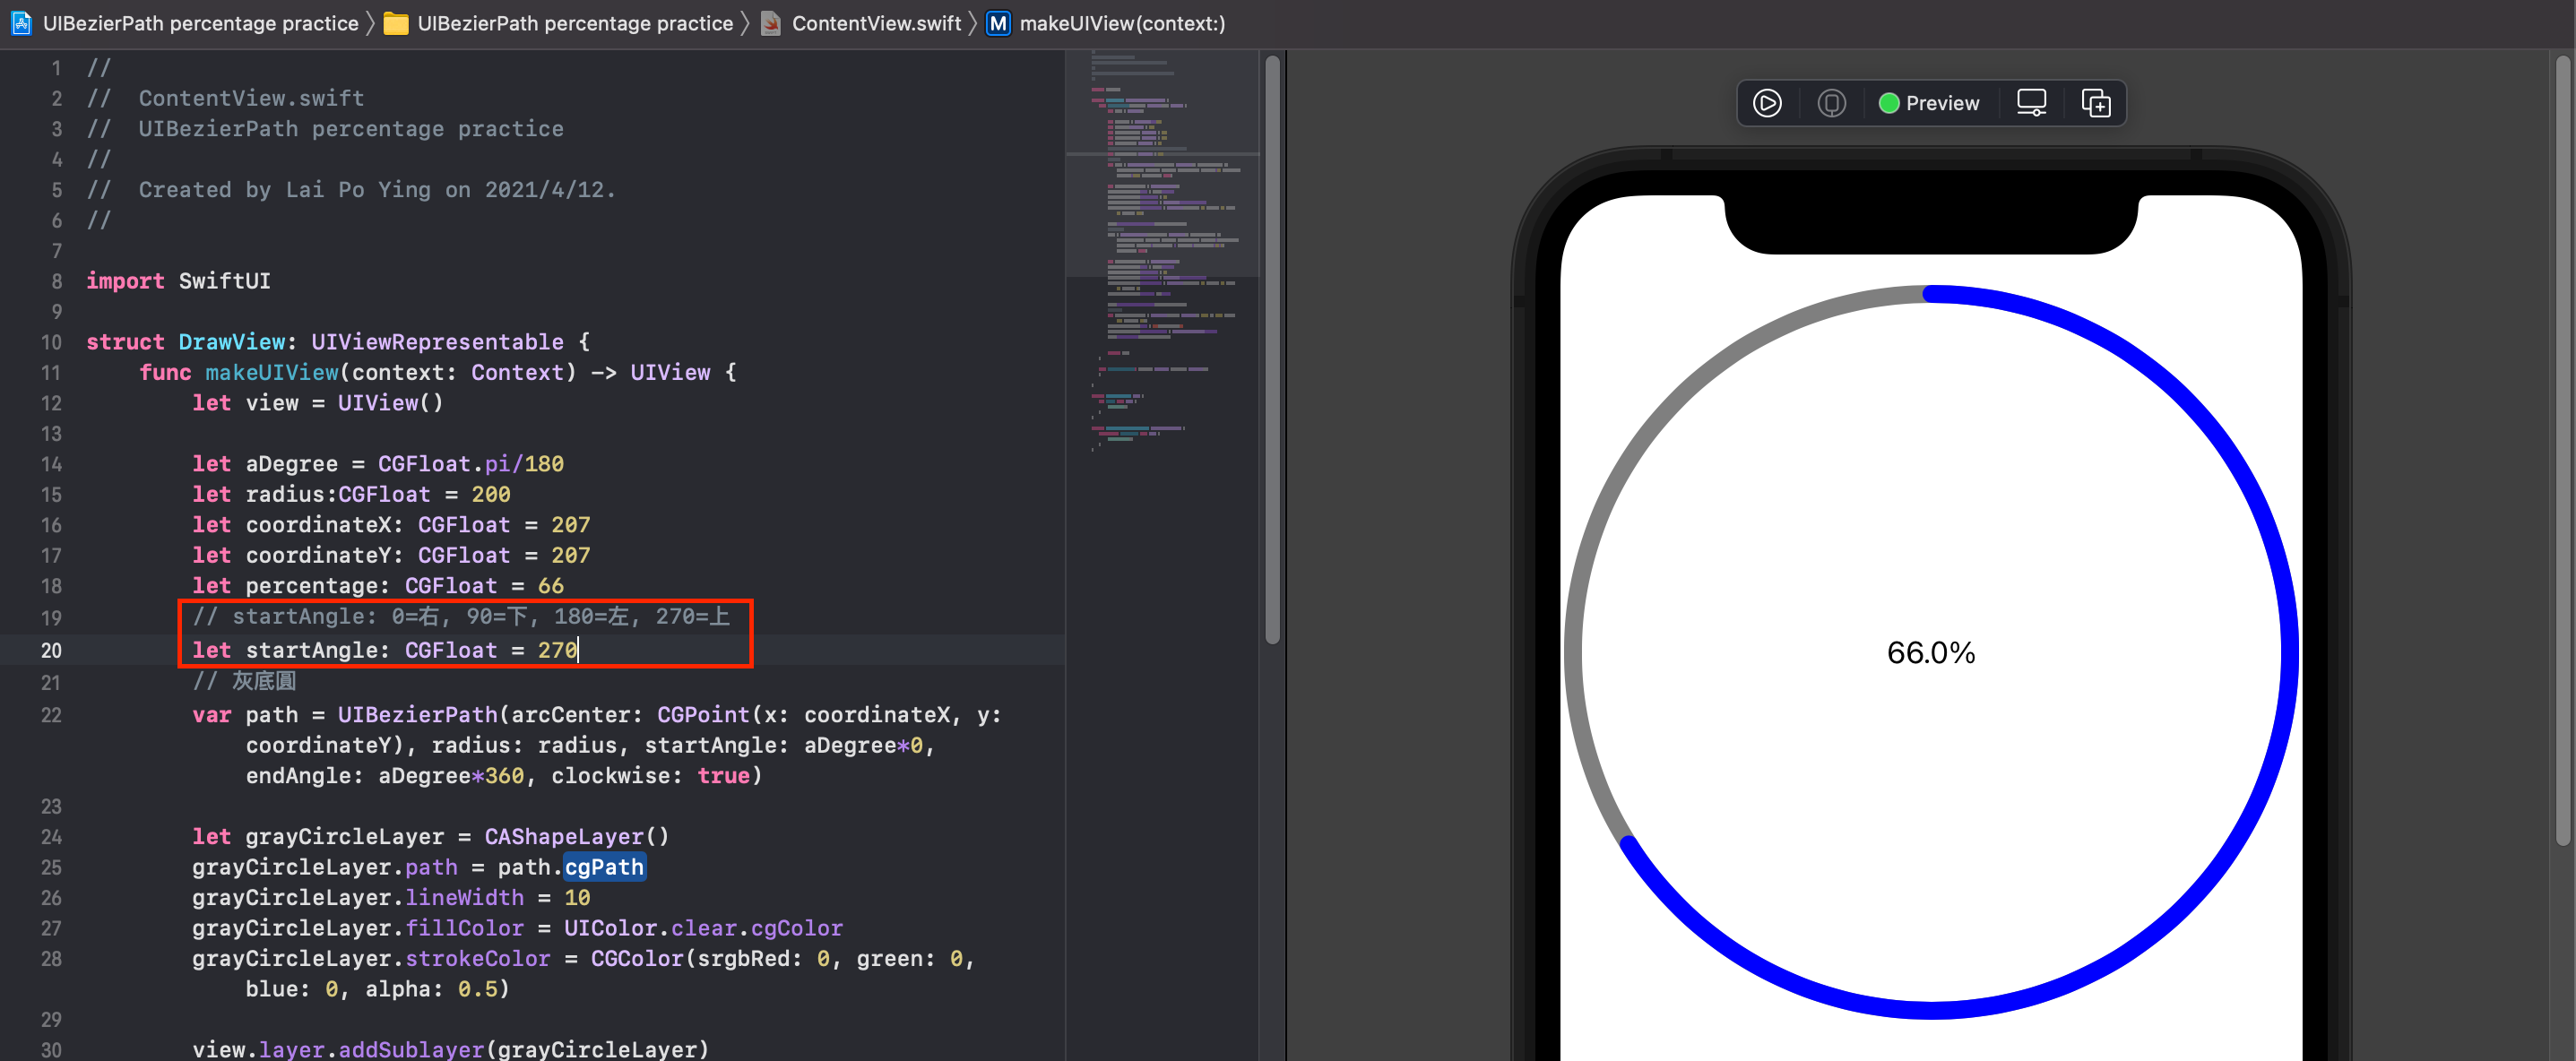Open the makeUIView(context:) jump bar menu

[1121, 23]
